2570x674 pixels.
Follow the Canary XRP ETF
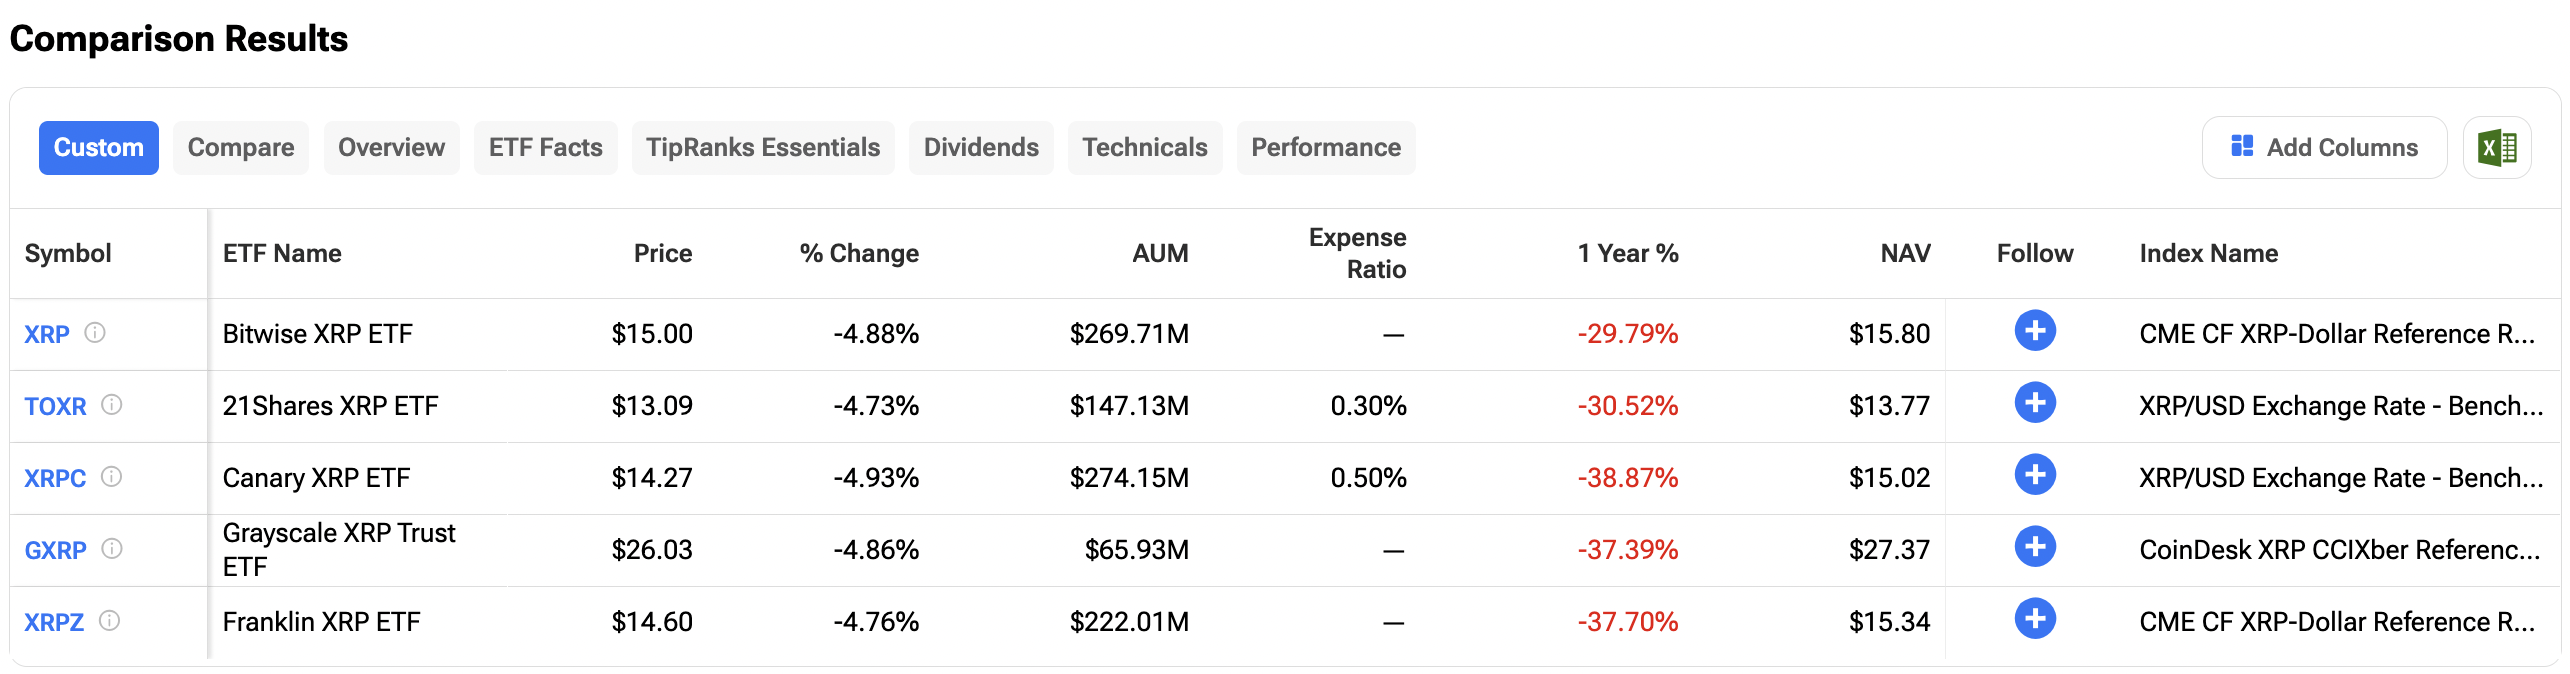click(2035, 475)
